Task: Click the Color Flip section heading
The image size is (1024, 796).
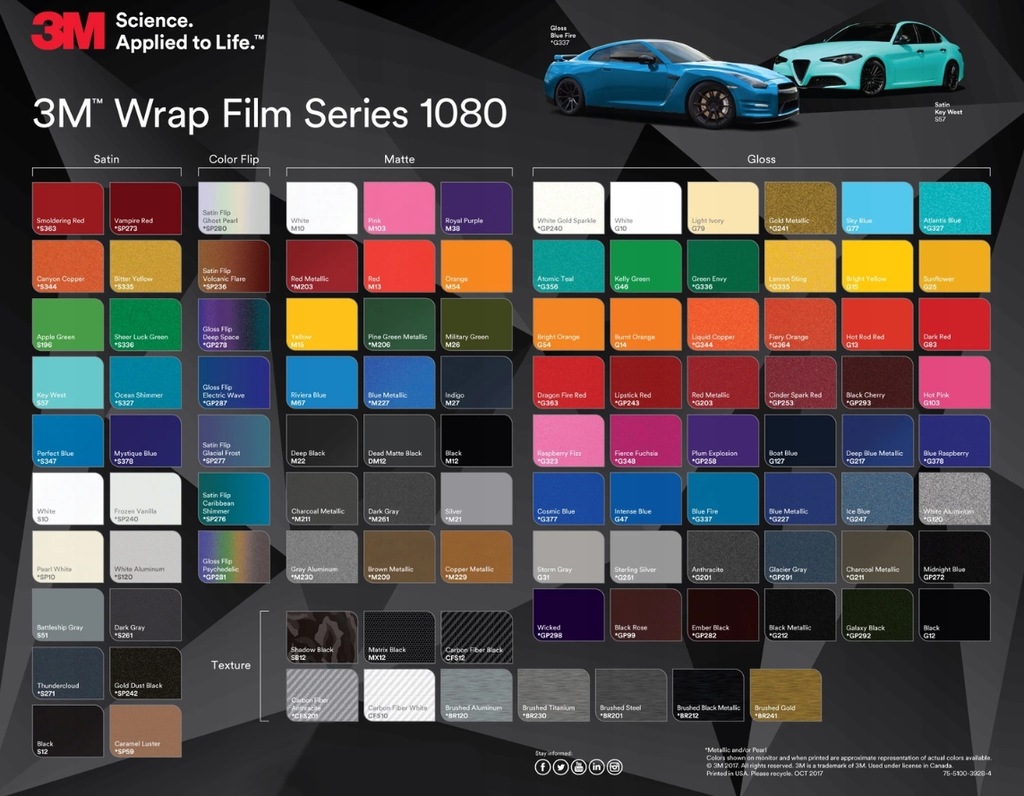Action: pyautogui.click(x=234, y=159)
